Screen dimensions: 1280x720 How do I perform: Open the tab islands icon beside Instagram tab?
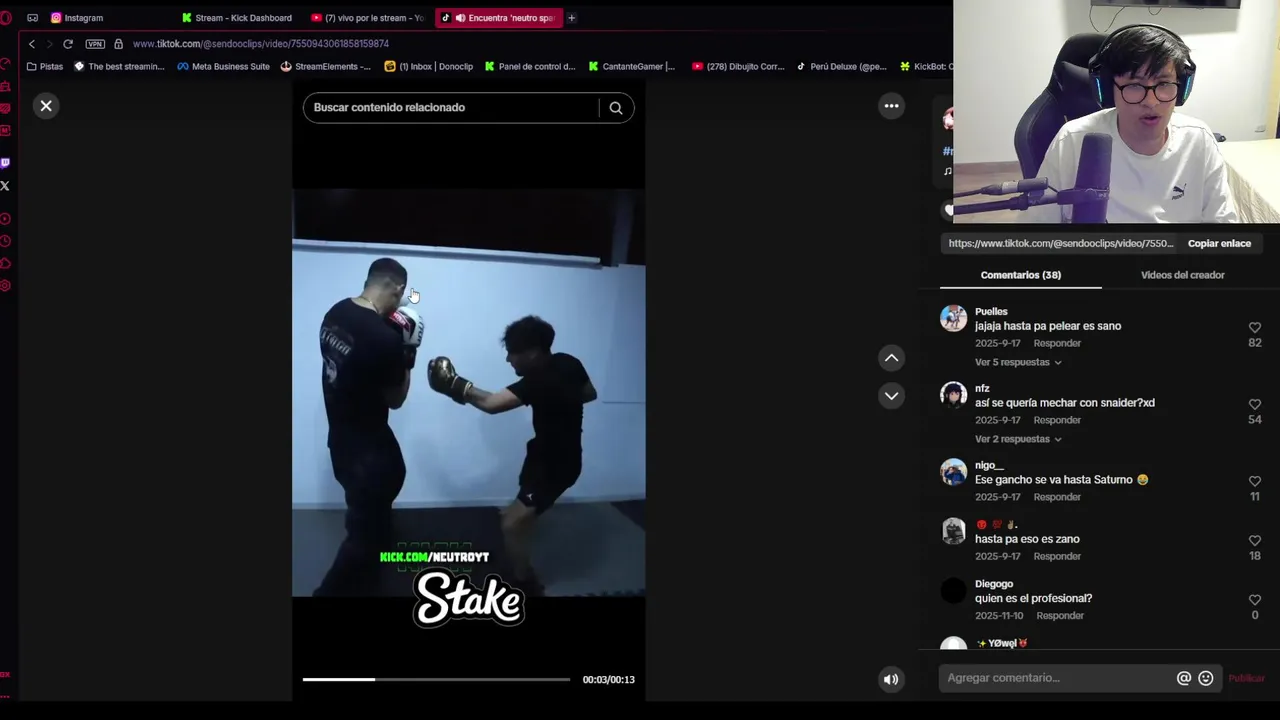(x=32, y=18)
